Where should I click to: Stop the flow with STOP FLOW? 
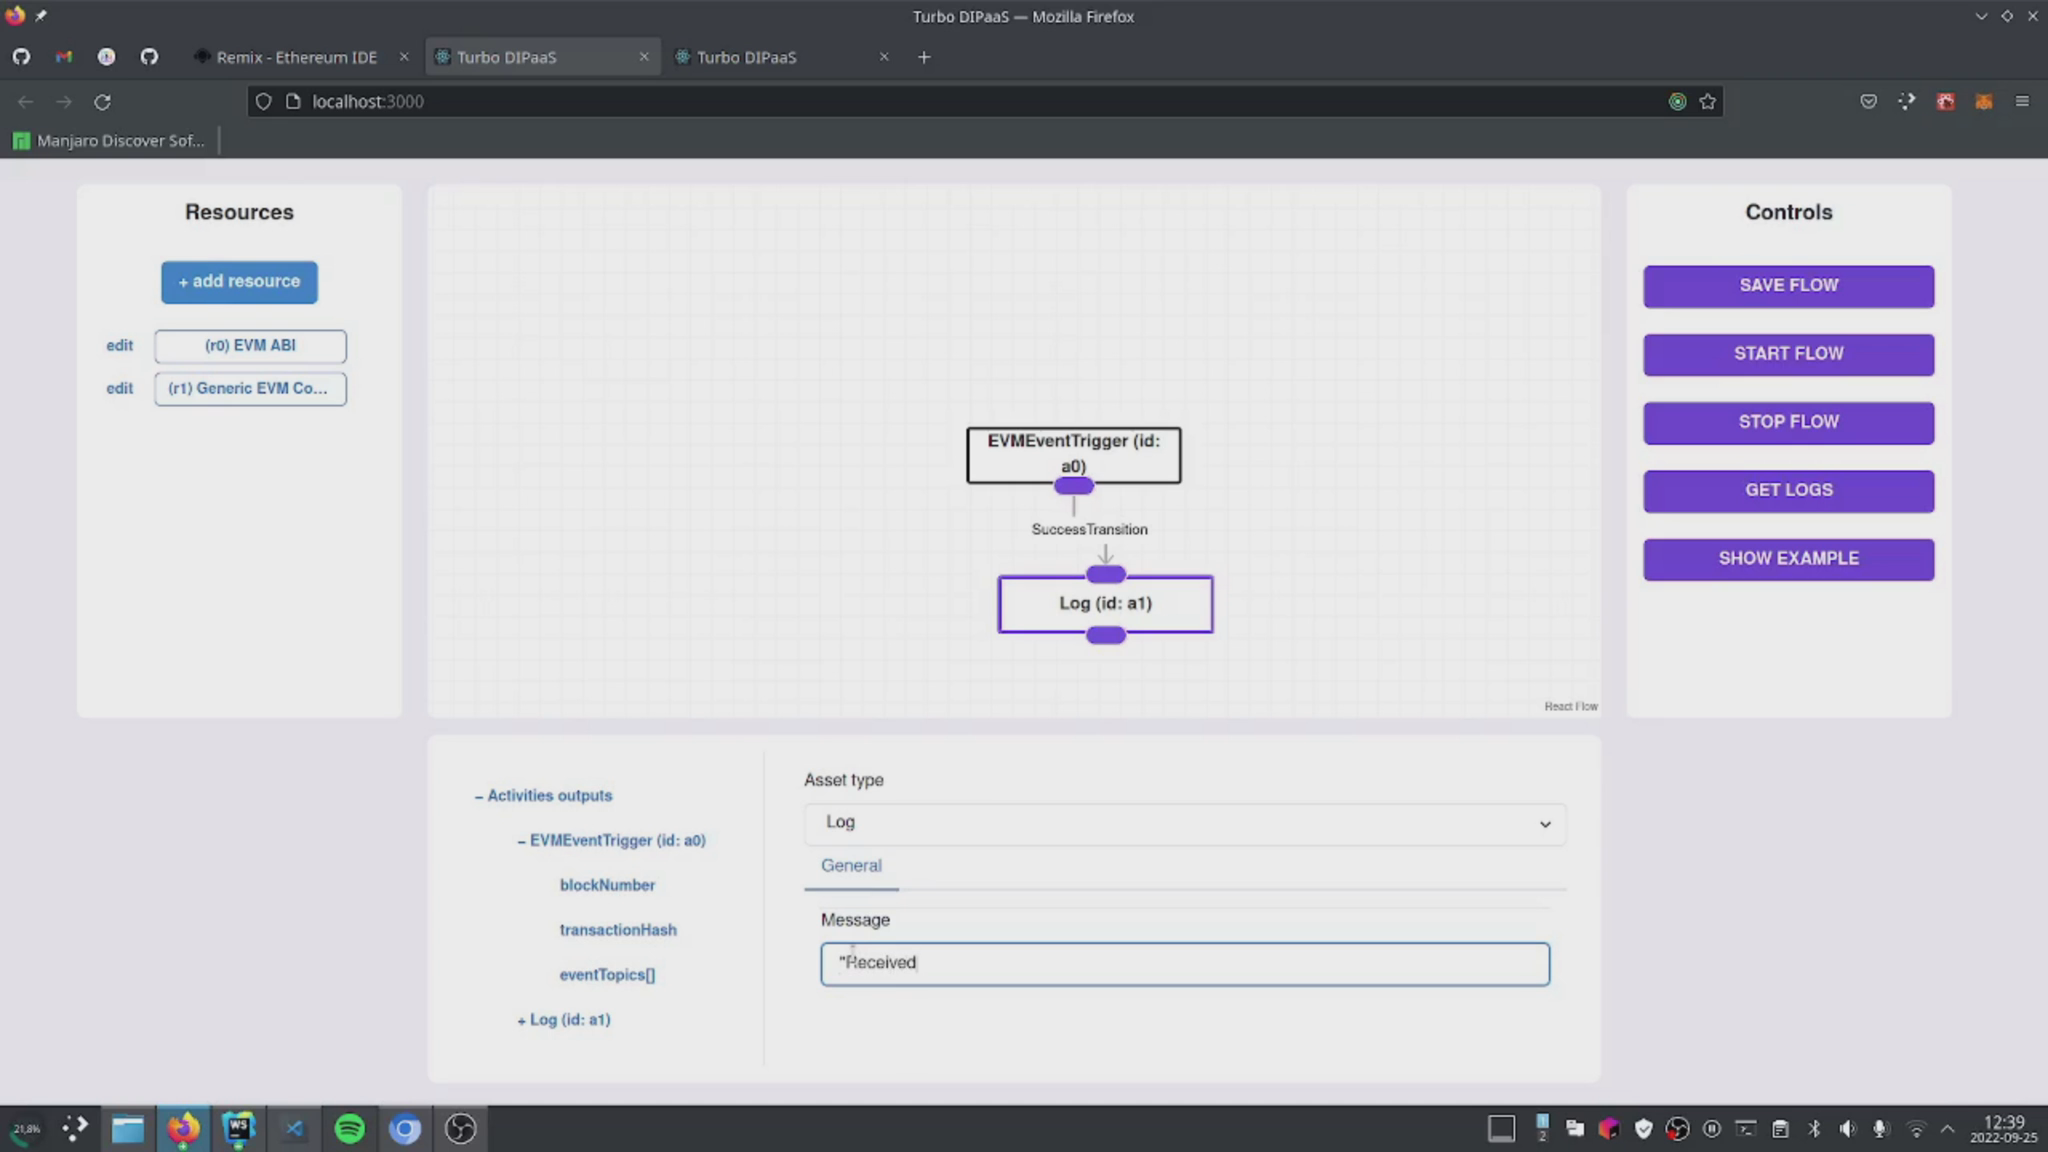(1788, 422)
